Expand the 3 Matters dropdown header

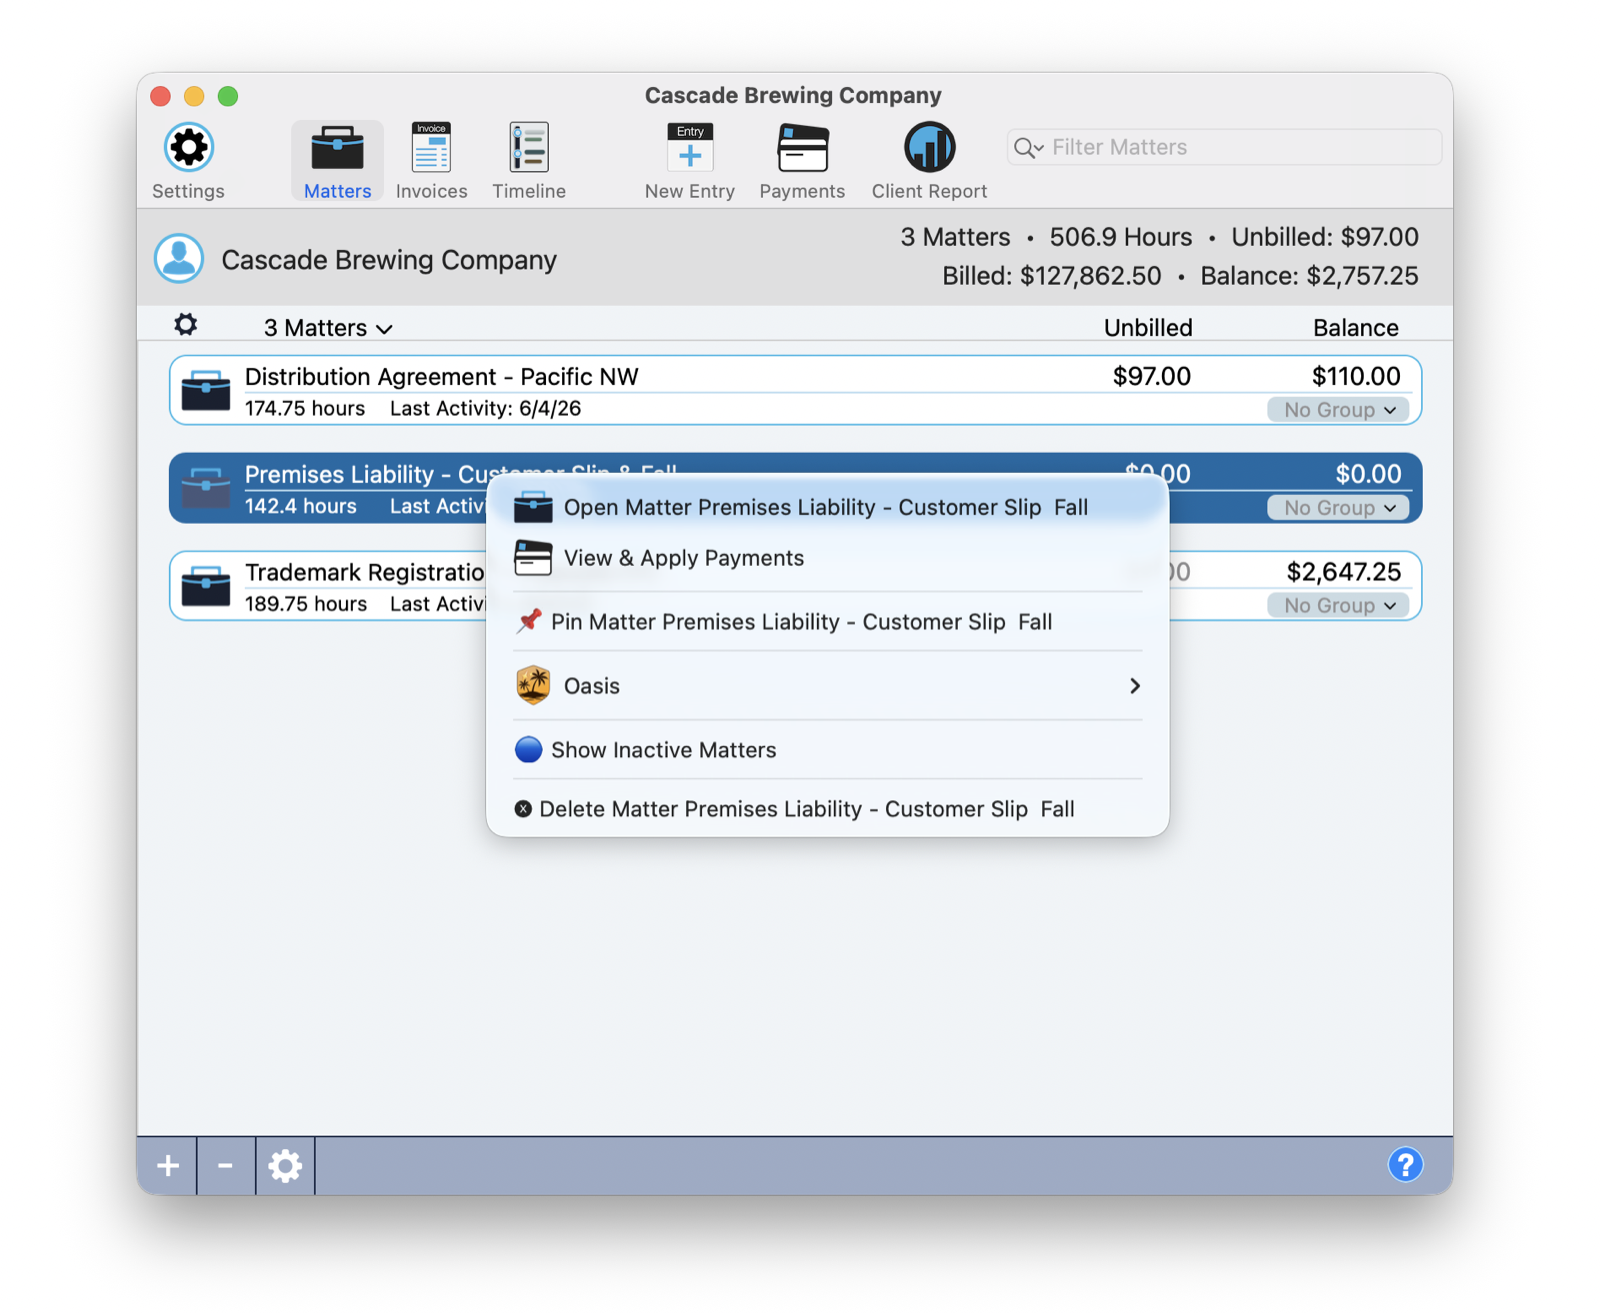(x=328, y=328)
